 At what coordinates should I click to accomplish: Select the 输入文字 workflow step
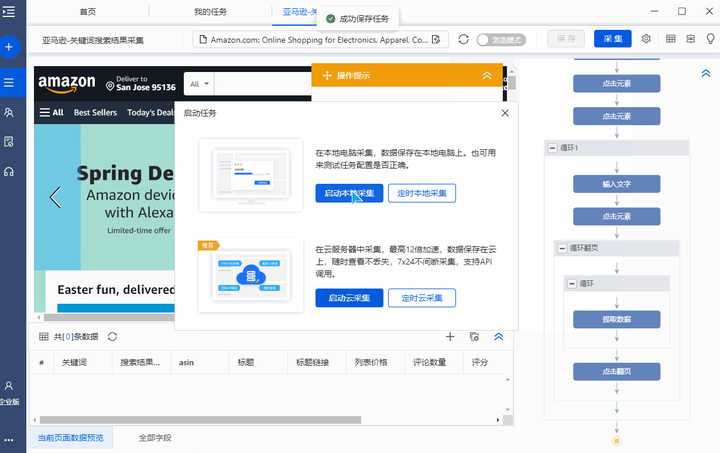click(x=617, y=184)
